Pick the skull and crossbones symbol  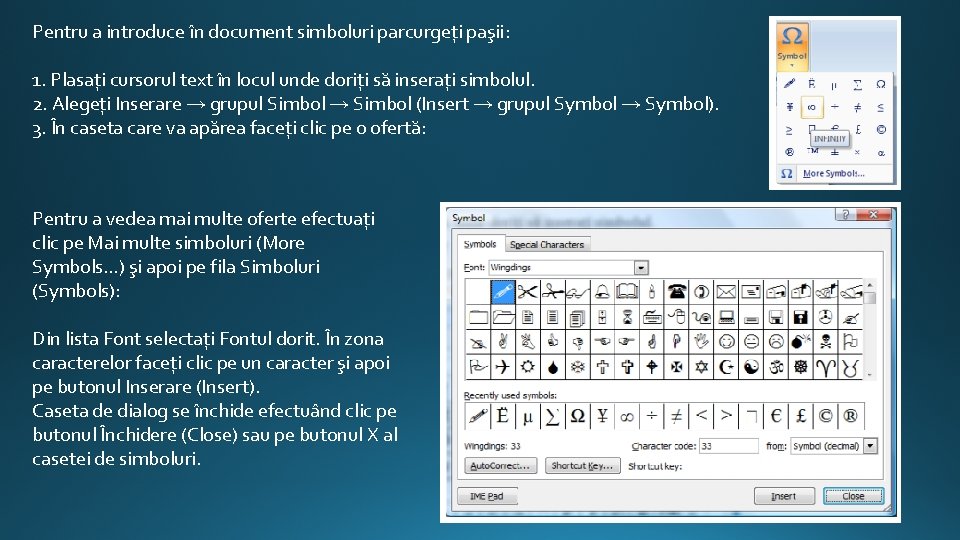[826, 342]
